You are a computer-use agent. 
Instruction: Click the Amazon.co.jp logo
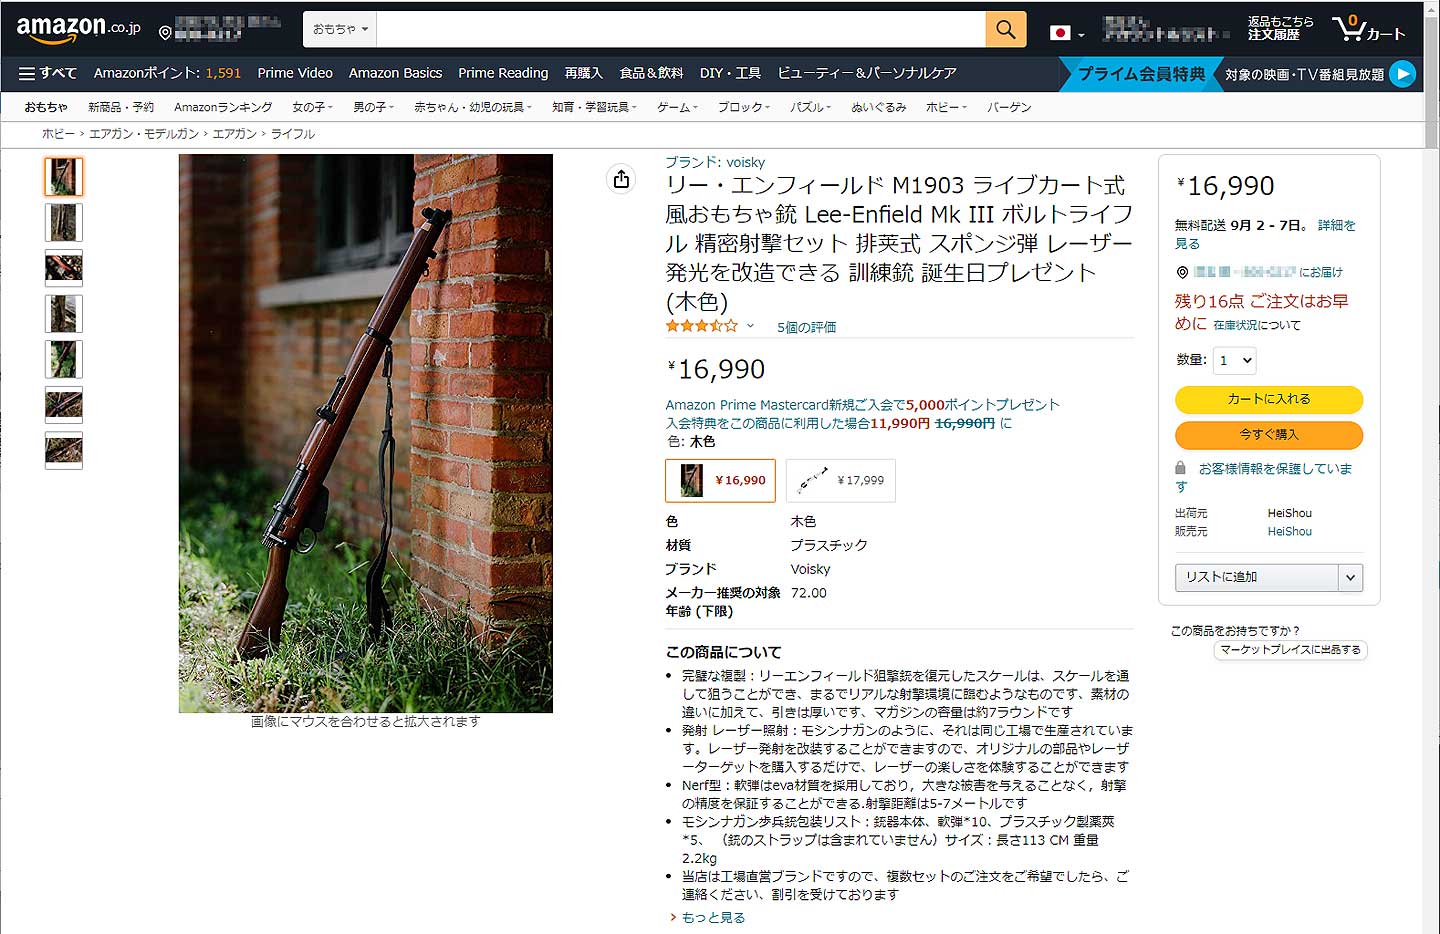(78, 29)
